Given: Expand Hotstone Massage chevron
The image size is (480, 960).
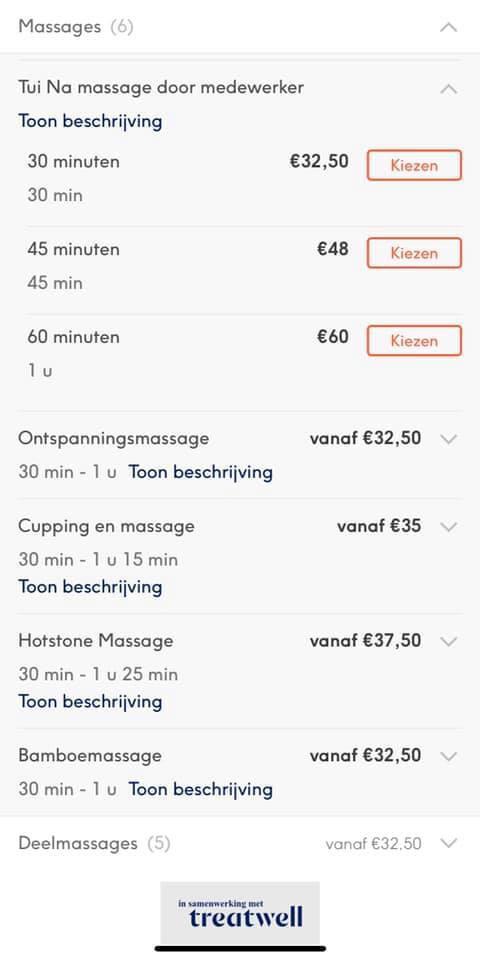Looking at the screenshot, I should click(x=449, y=641).
